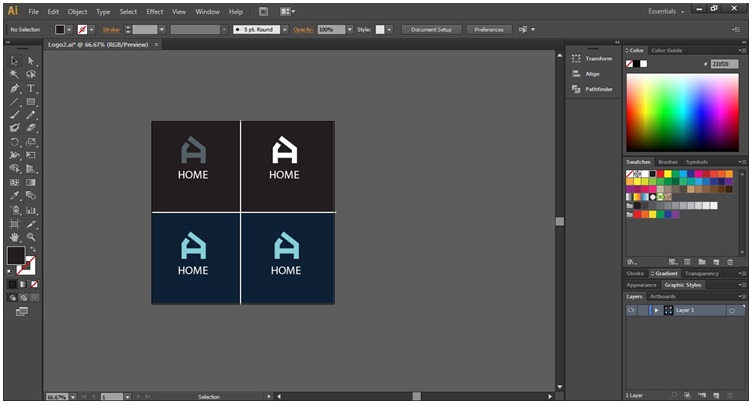Open the Opacity dropdown arrow
Screen dimensions: 750x404
point(348,30)
